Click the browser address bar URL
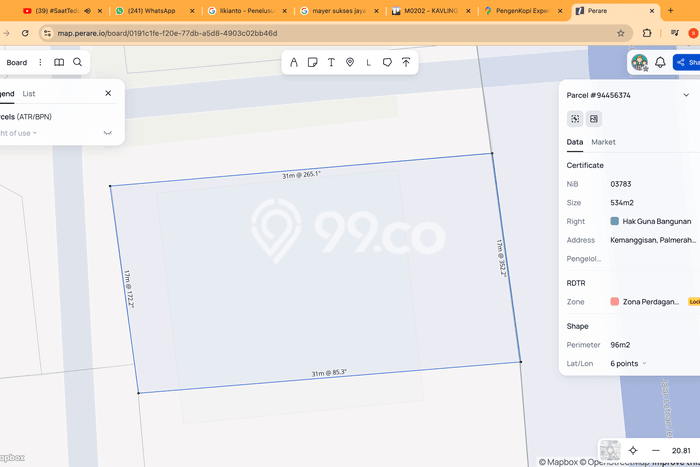Image resolution: width=700 pixels, height=467 pixels. tap(167, 33)
